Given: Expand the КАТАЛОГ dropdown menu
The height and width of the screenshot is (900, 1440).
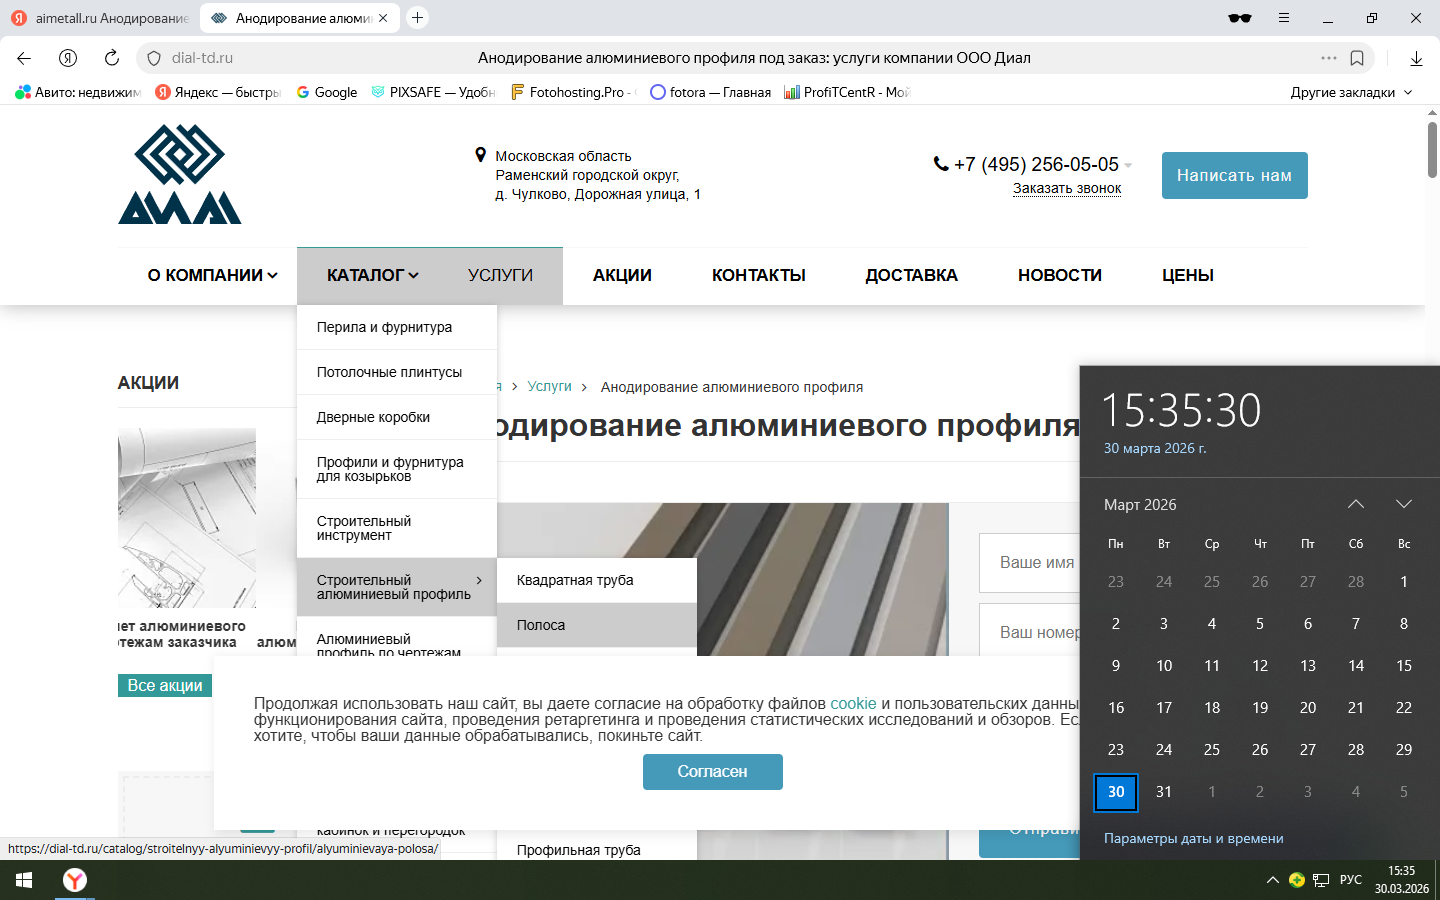Looking at the screenshot, I should (x=372, y=275).
